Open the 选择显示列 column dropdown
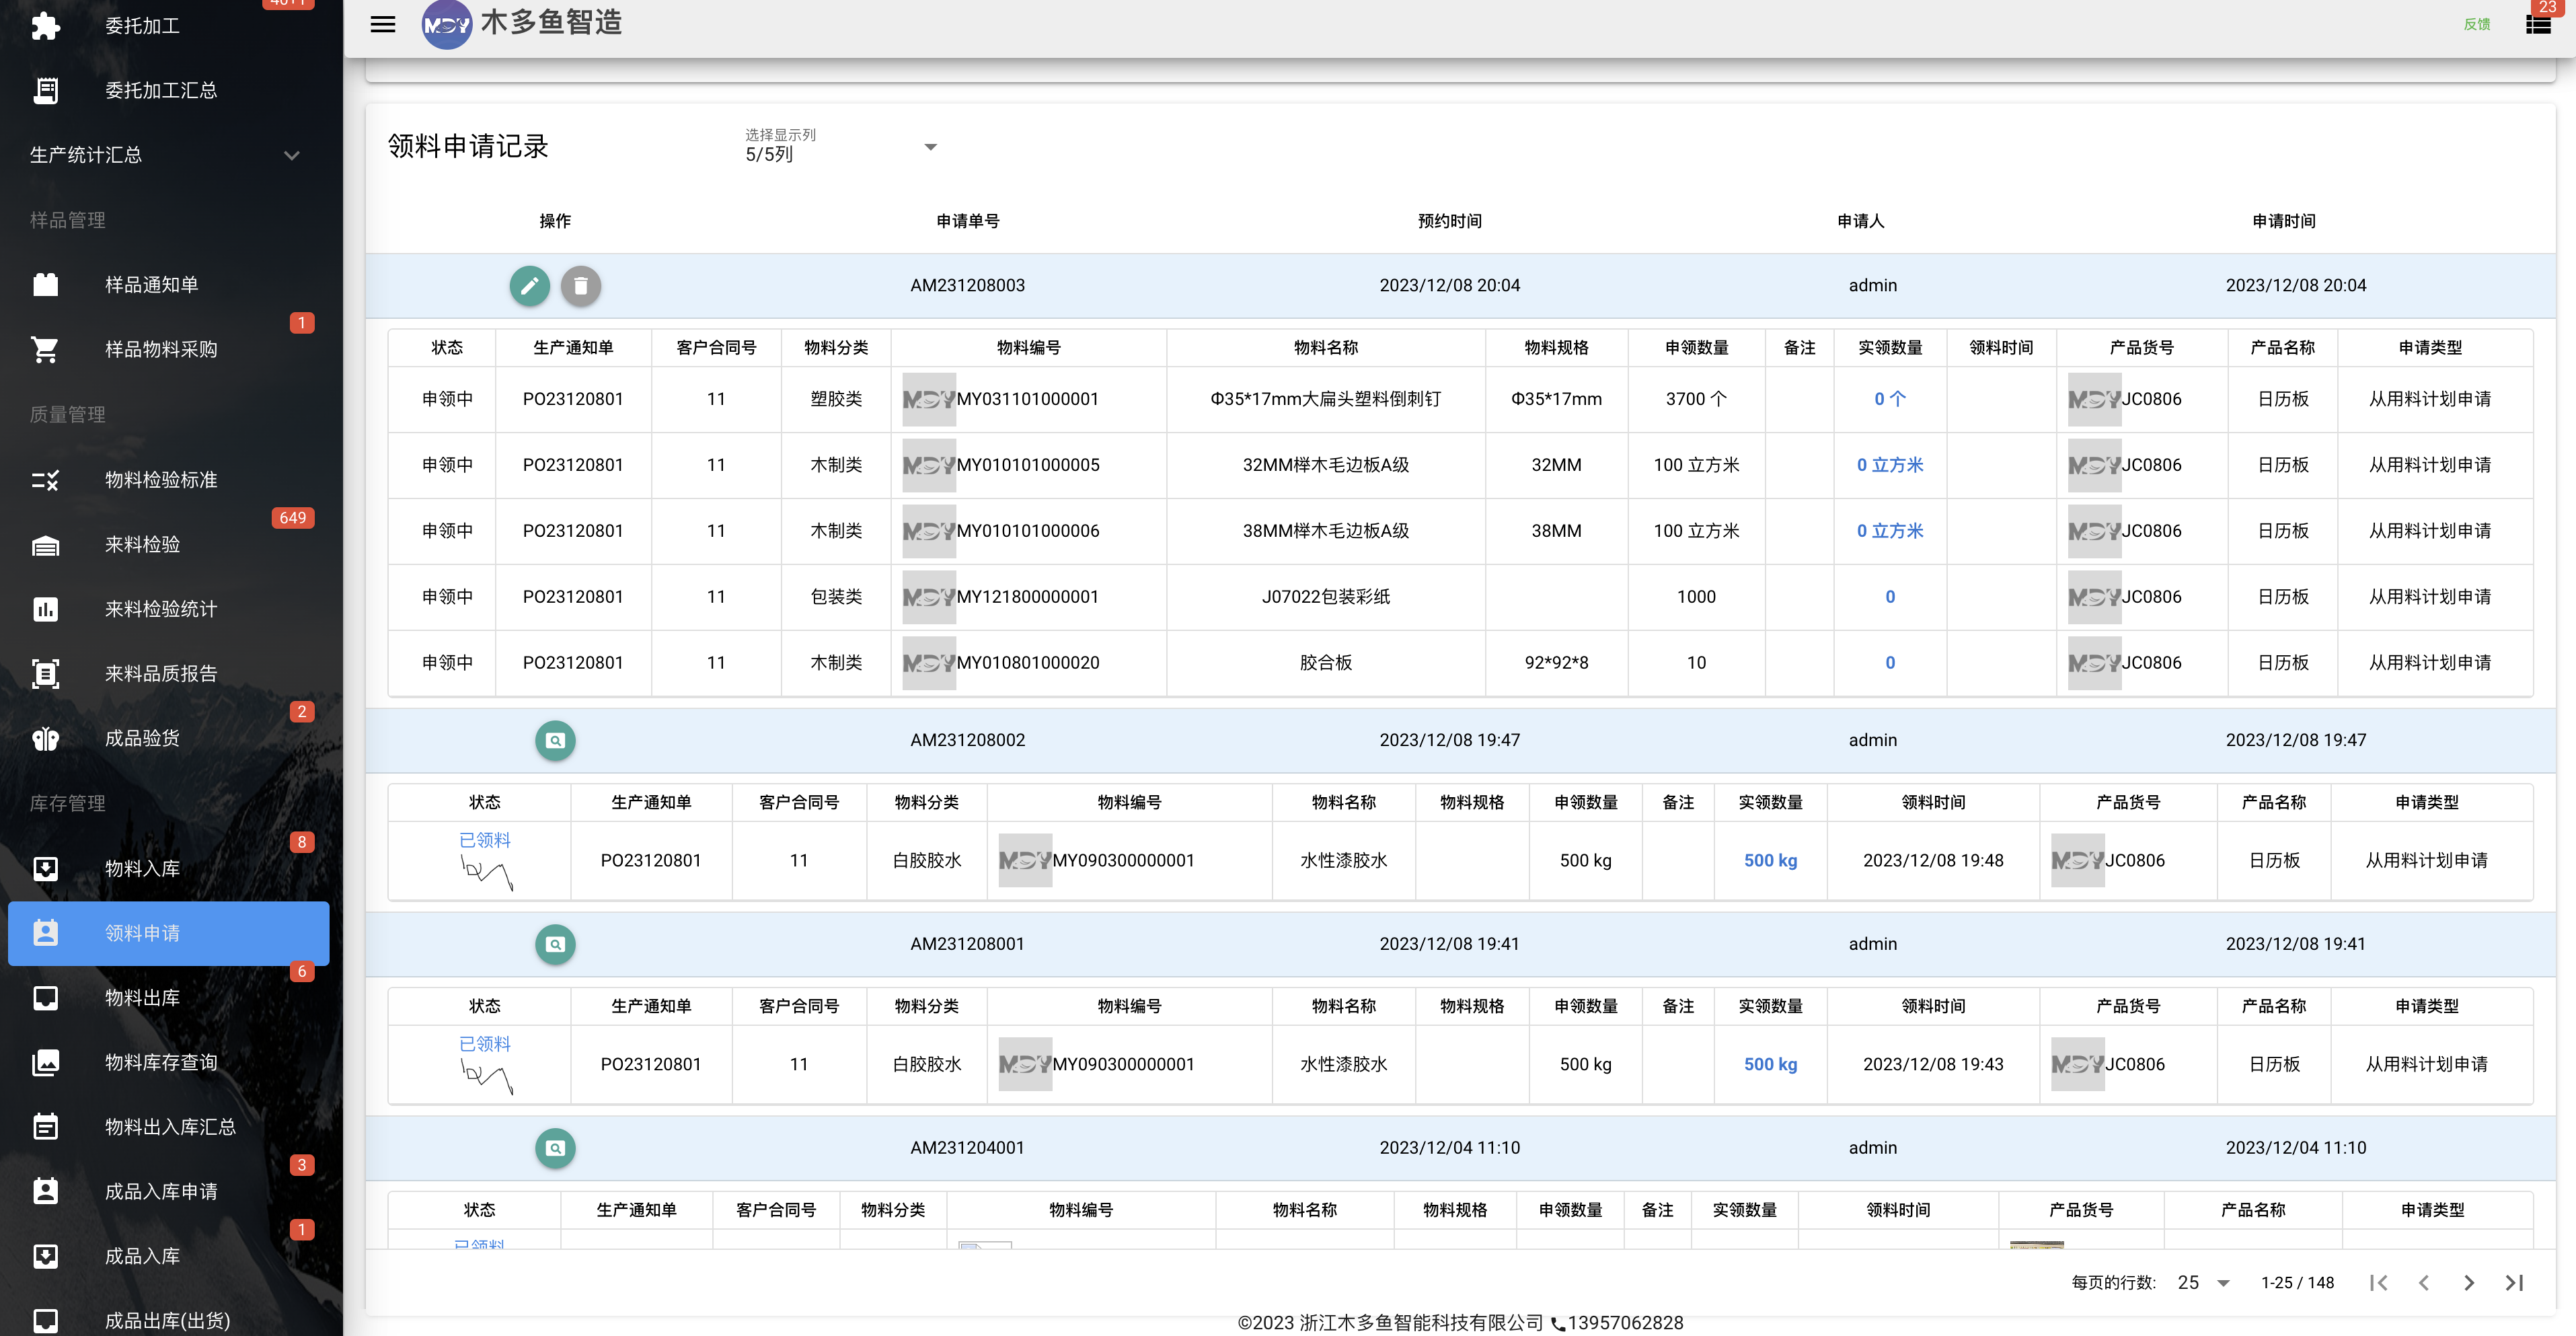 841,148
